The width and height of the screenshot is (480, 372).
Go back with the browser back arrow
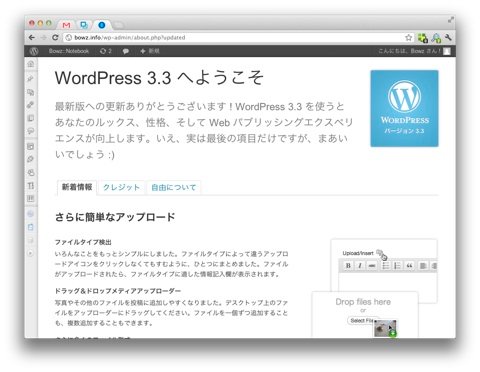pyautogui.click(x=32, y=37)
